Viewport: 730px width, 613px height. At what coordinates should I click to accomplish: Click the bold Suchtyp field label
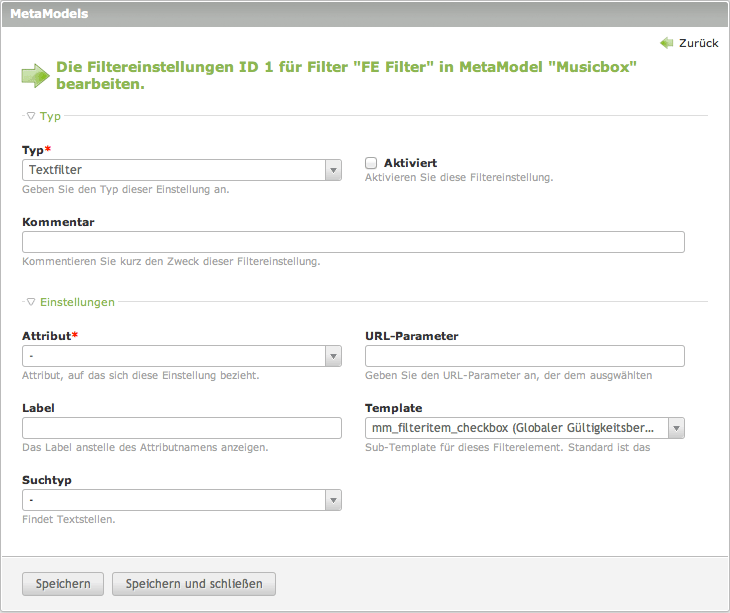47,480
